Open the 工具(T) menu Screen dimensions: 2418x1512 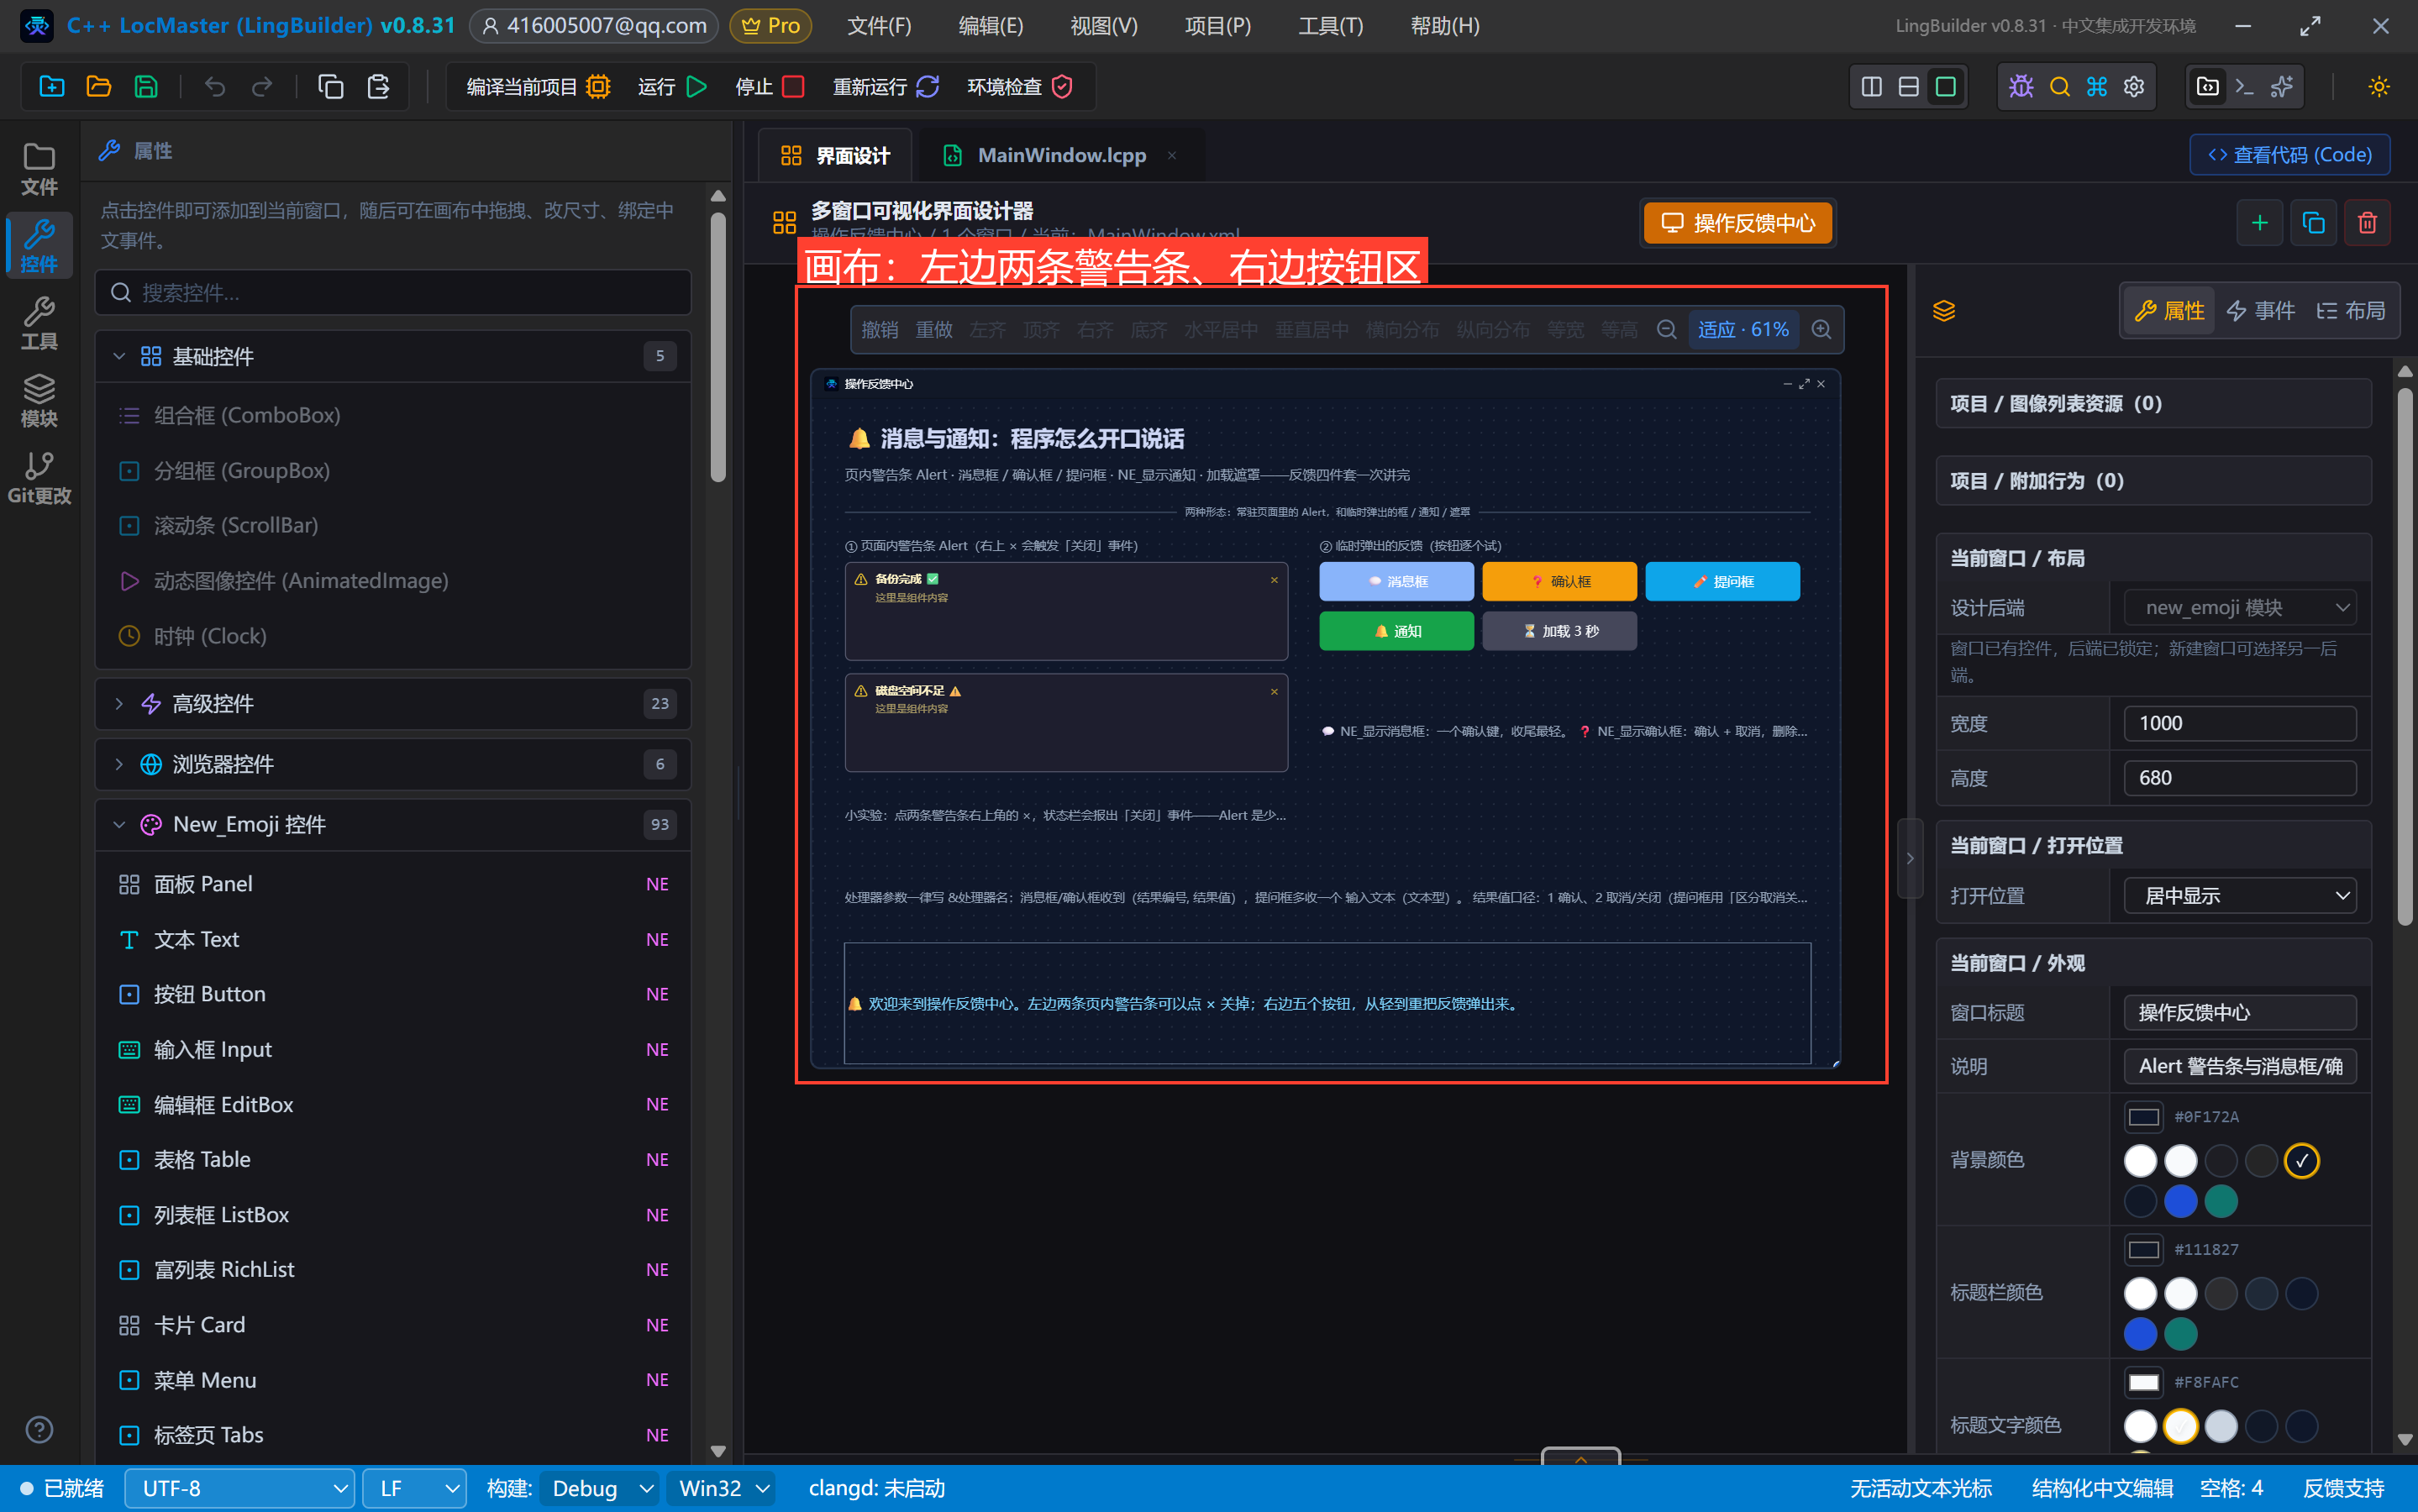[1330, 26]
